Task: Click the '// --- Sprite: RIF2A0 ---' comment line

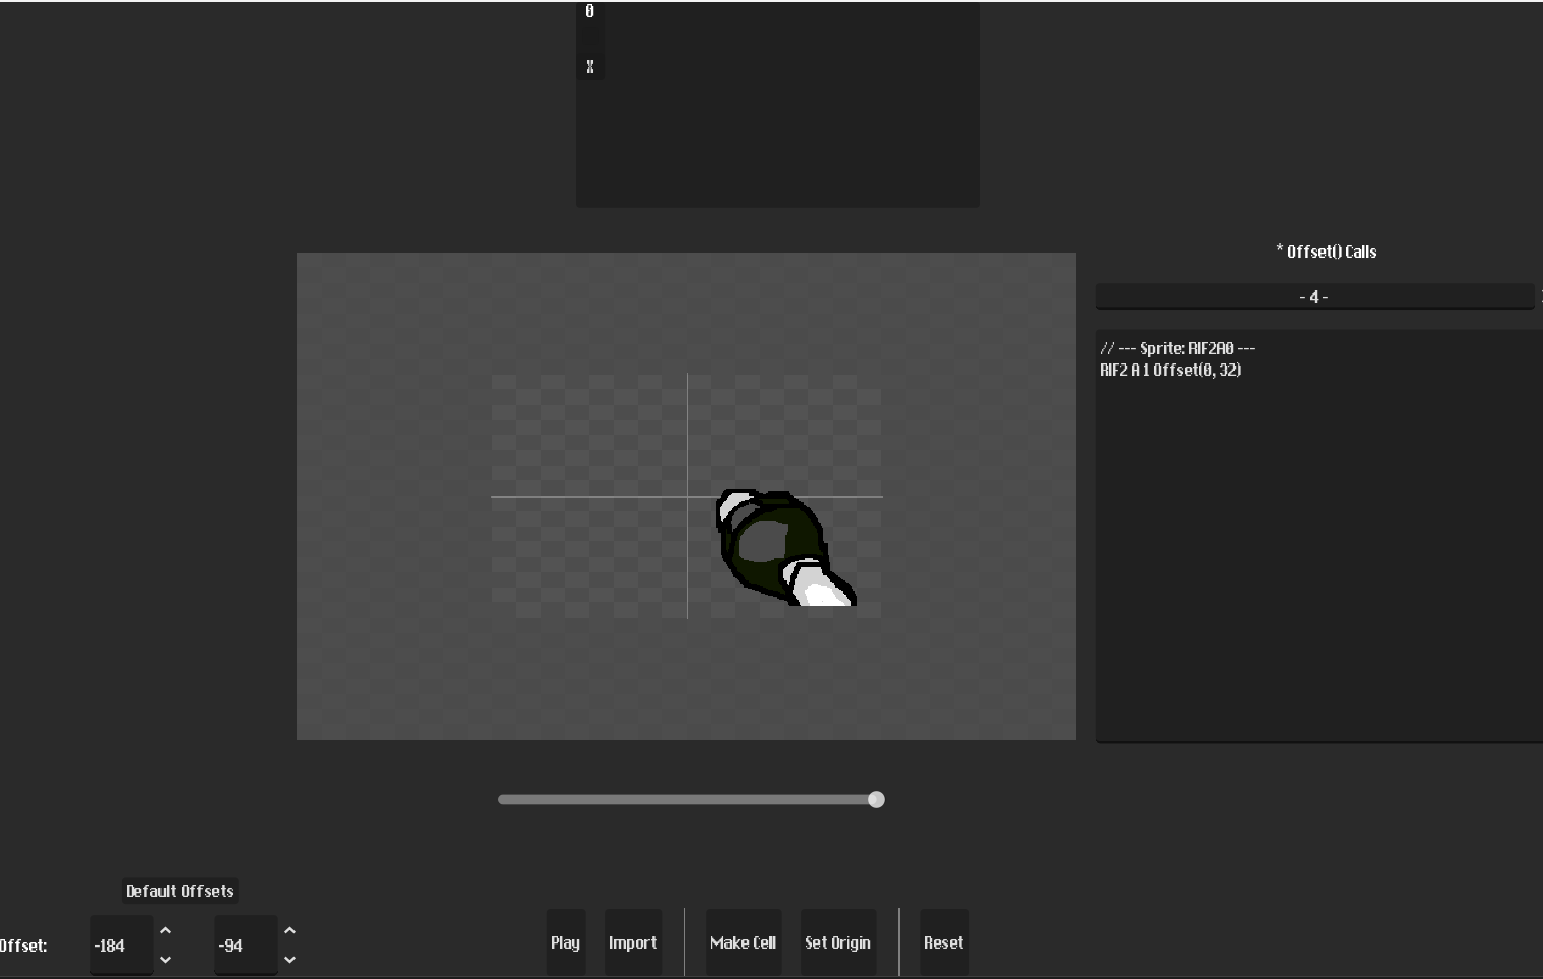Action: (x=1177, y=348)
